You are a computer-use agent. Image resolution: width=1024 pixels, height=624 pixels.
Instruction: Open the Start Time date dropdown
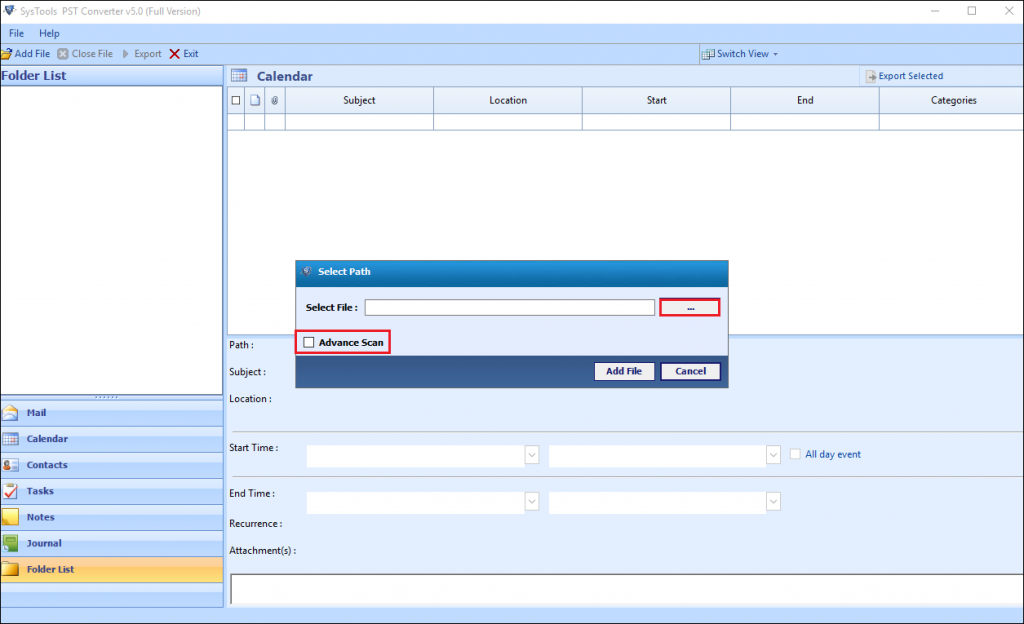tap(531, 455)
